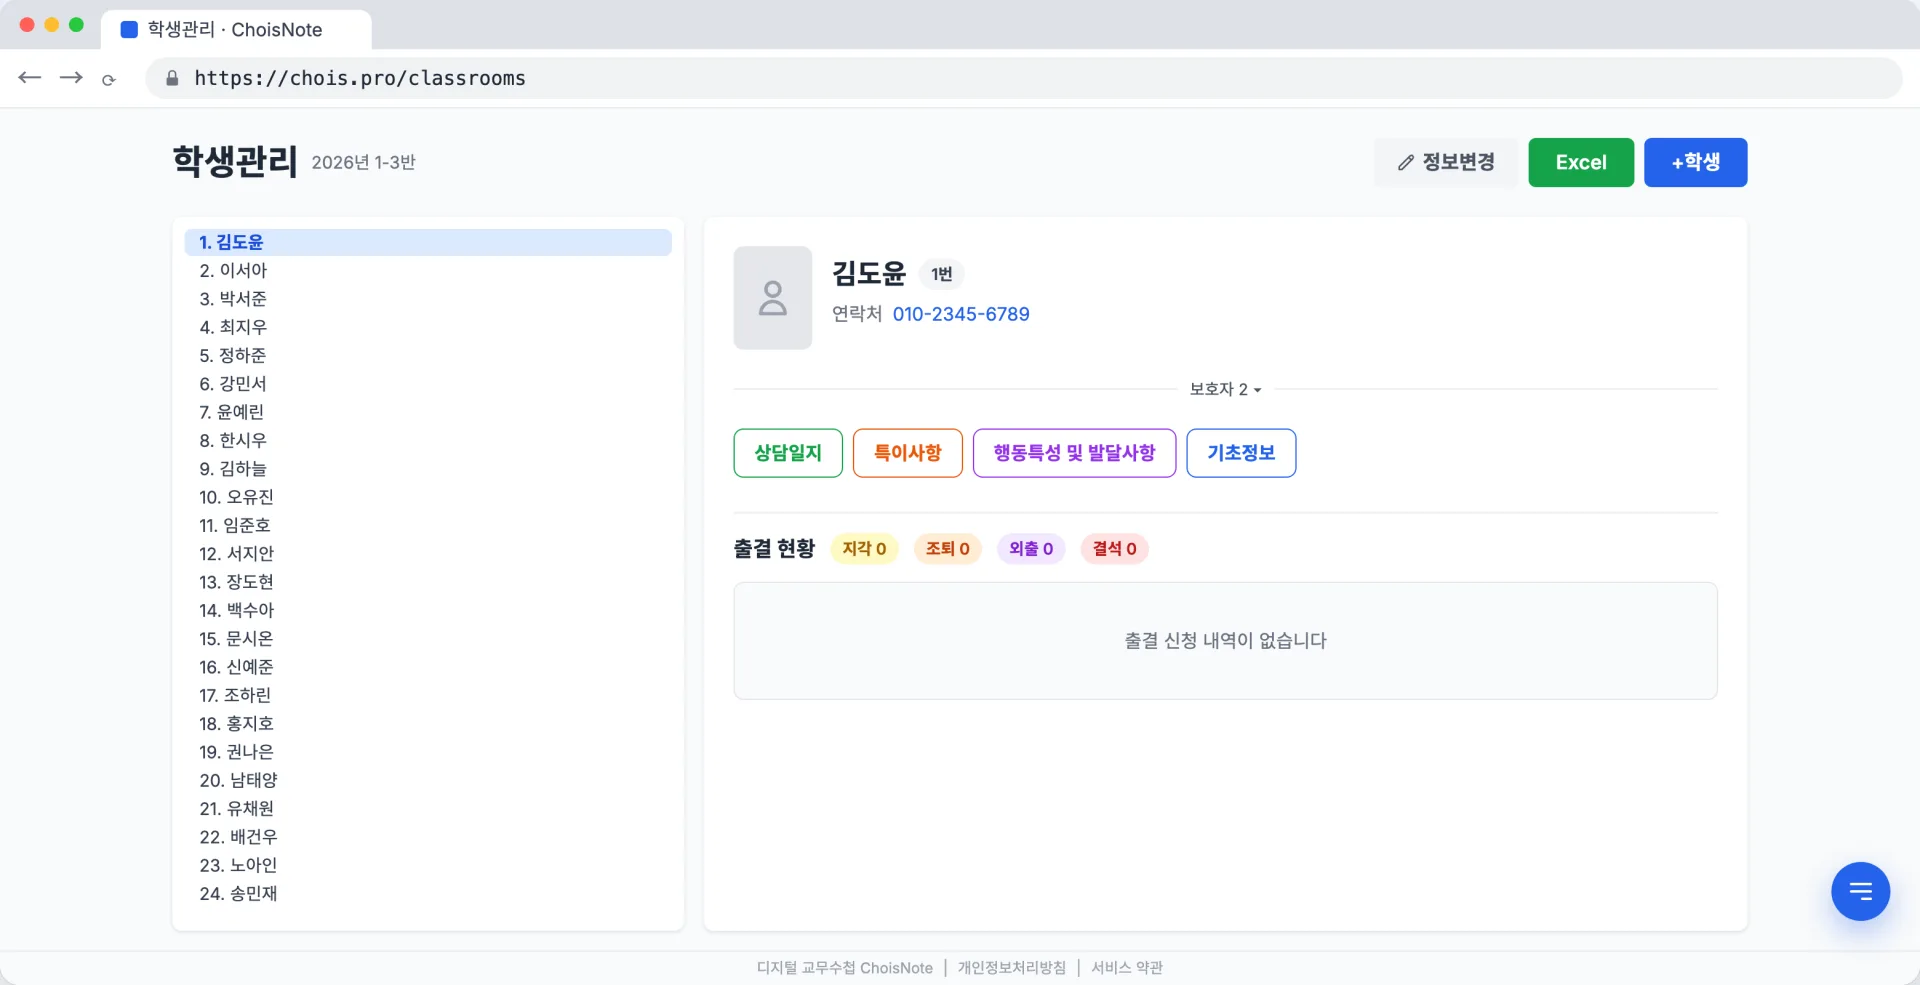Click 디지털 교무수첩 ChoisNote footer link
Image resolution: width=1920 pixels, height=985 pixels.
tap(845, 968)
